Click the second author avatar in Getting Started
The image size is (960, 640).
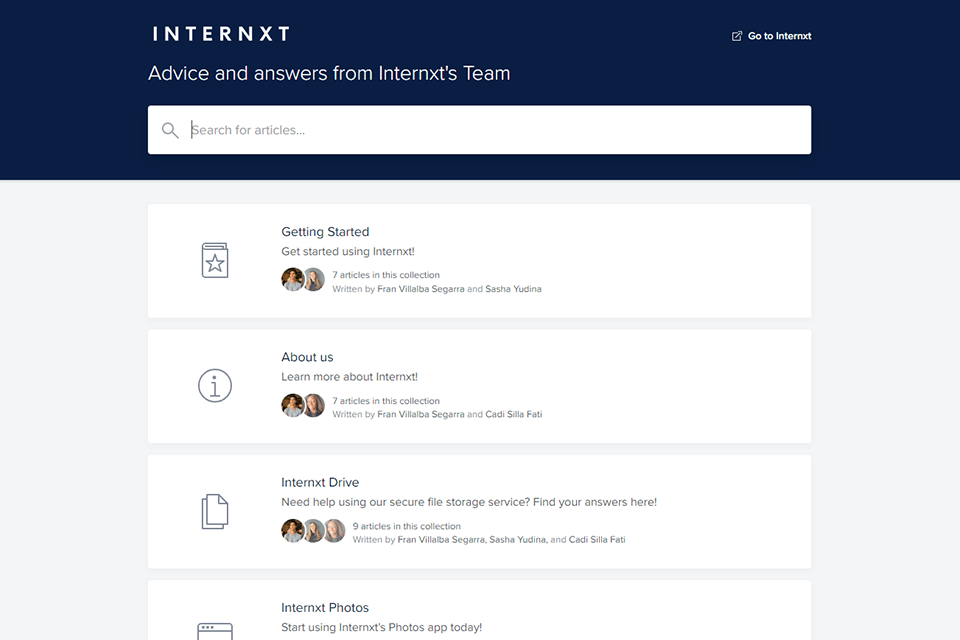(x=314, y=280)
